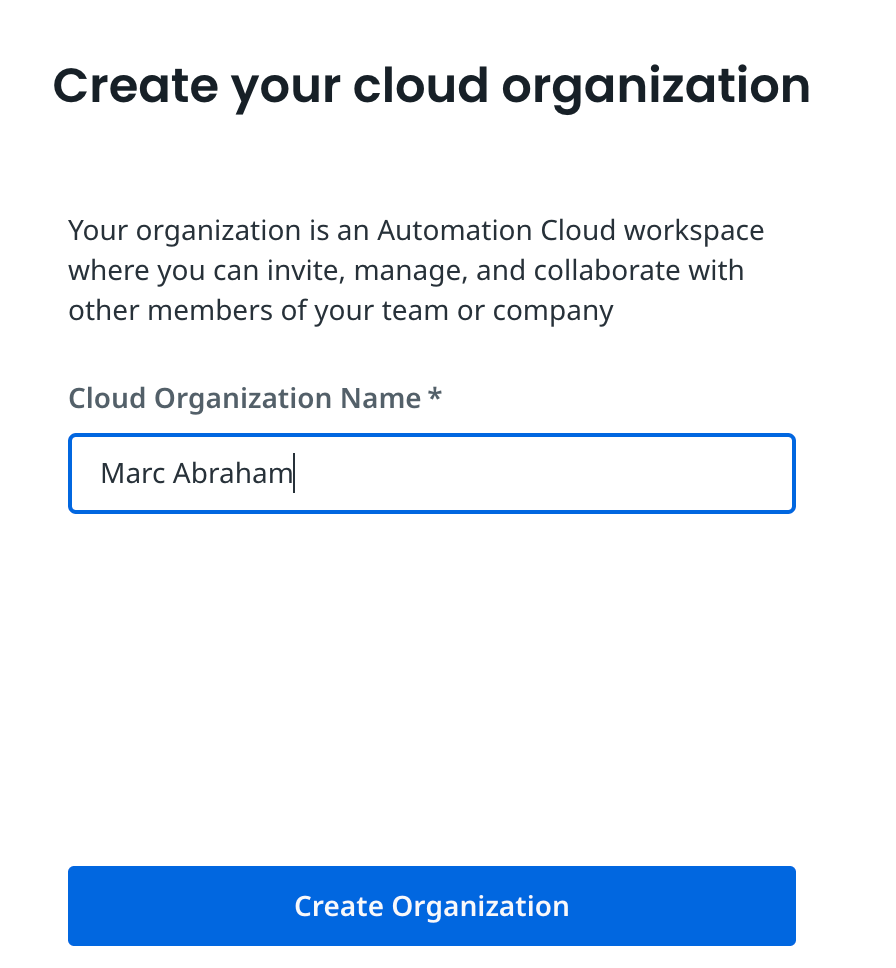Click the word "Create" in the heading
896x968 pixels.
[134, 86]
